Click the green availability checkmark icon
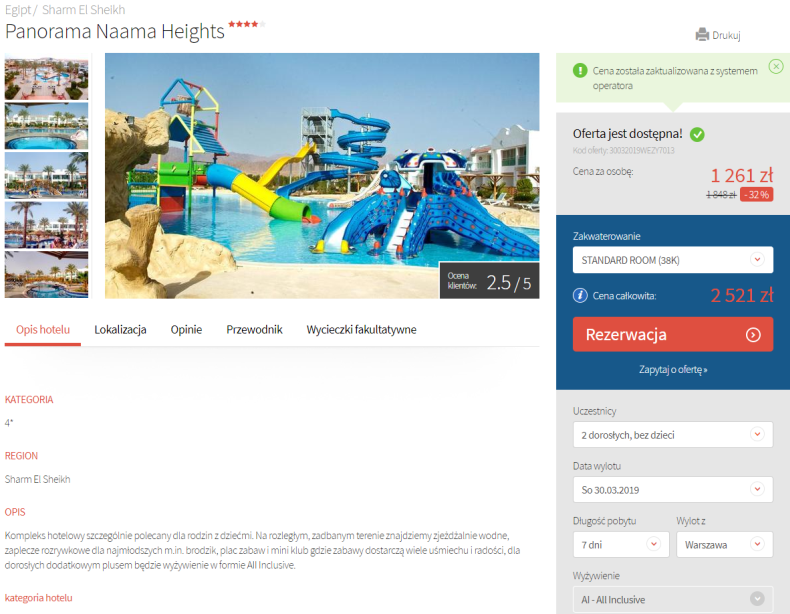This screenshot has width=790, height=614. coord(697,134)
